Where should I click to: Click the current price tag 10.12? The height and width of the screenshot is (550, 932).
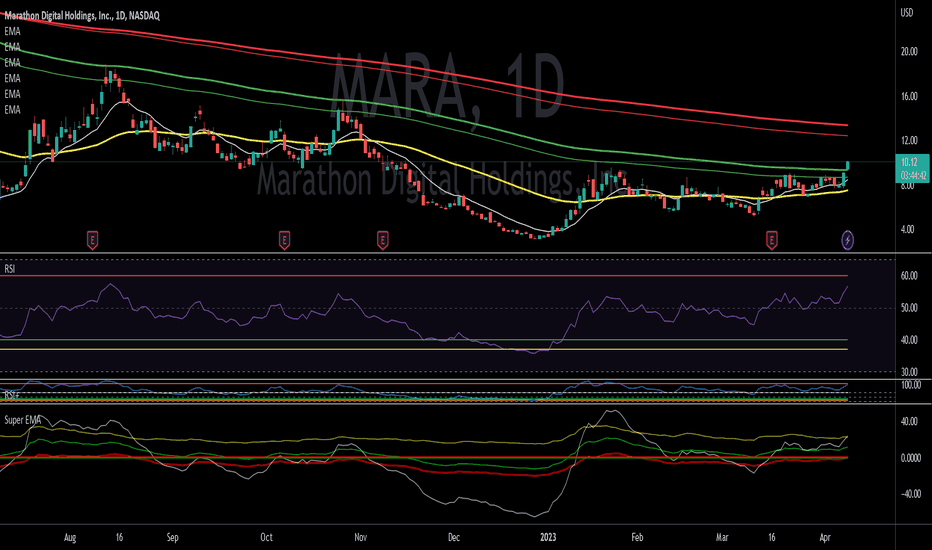[x=909, y=162]
